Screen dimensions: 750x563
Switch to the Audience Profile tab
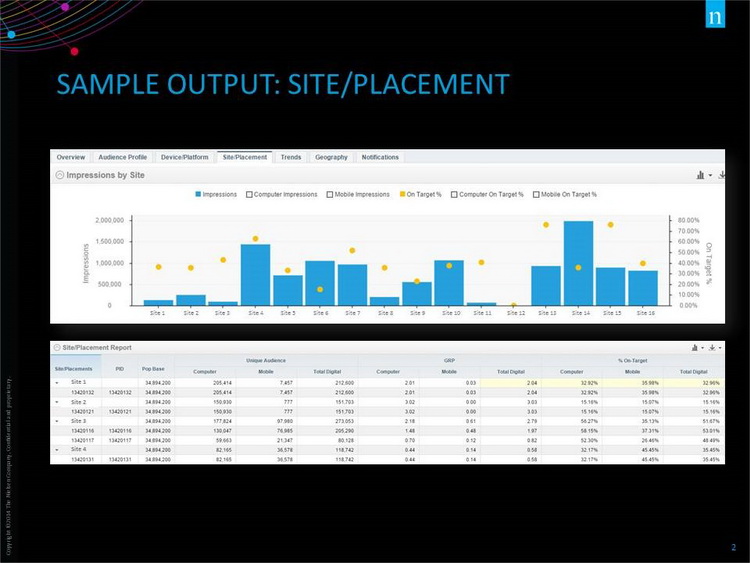click(x=124, y=157)
